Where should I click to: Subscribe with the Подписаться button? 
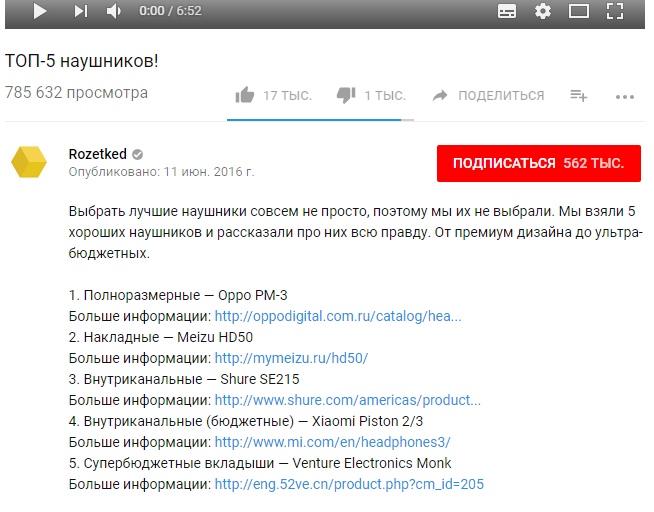tap(538, 163)
